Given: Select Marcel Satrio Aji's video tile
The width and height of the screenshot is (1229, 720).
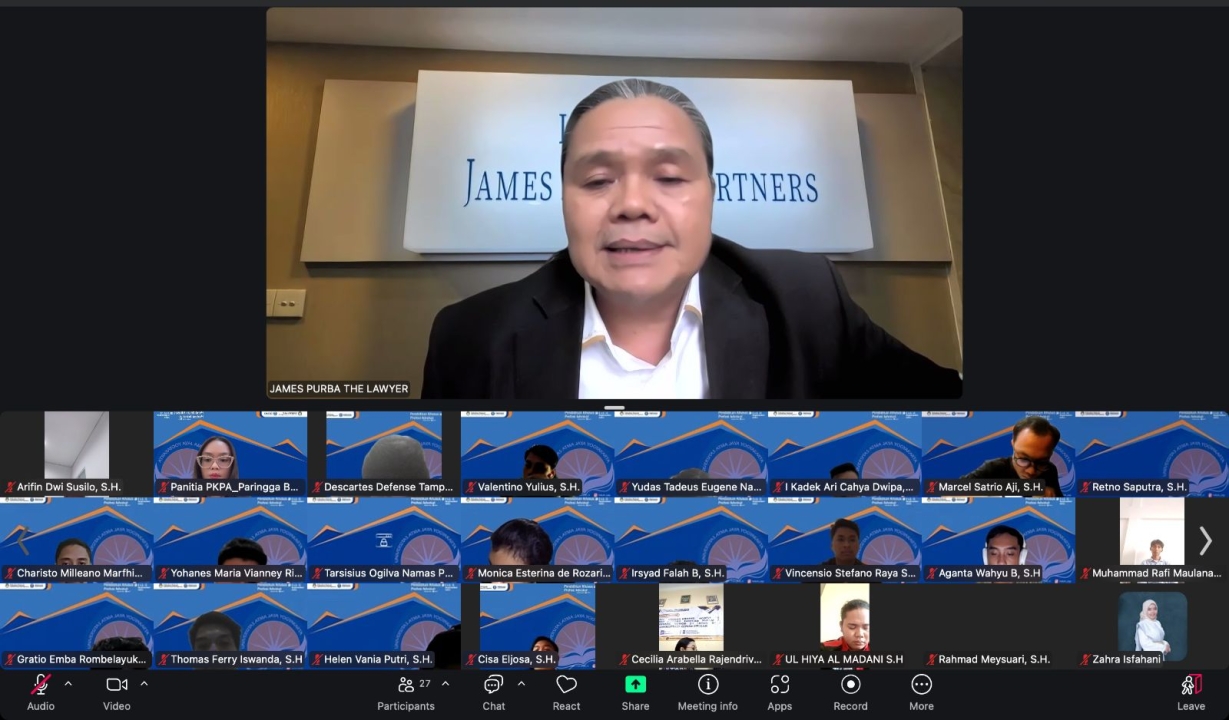Looking at the screenshot, I should [998, 454].
